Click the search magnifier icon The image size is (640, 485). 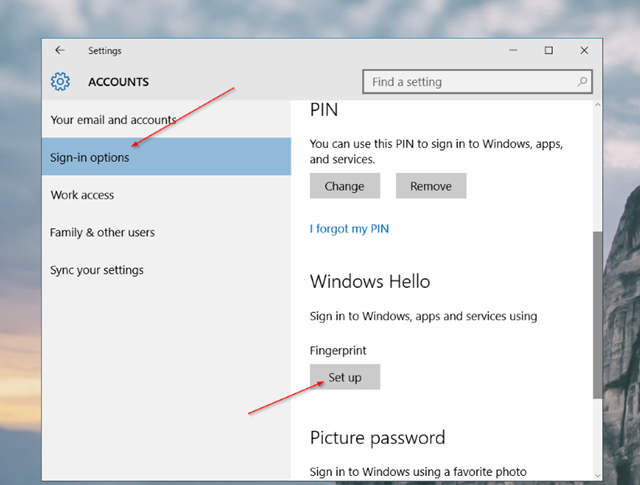(x=582, y=82)
